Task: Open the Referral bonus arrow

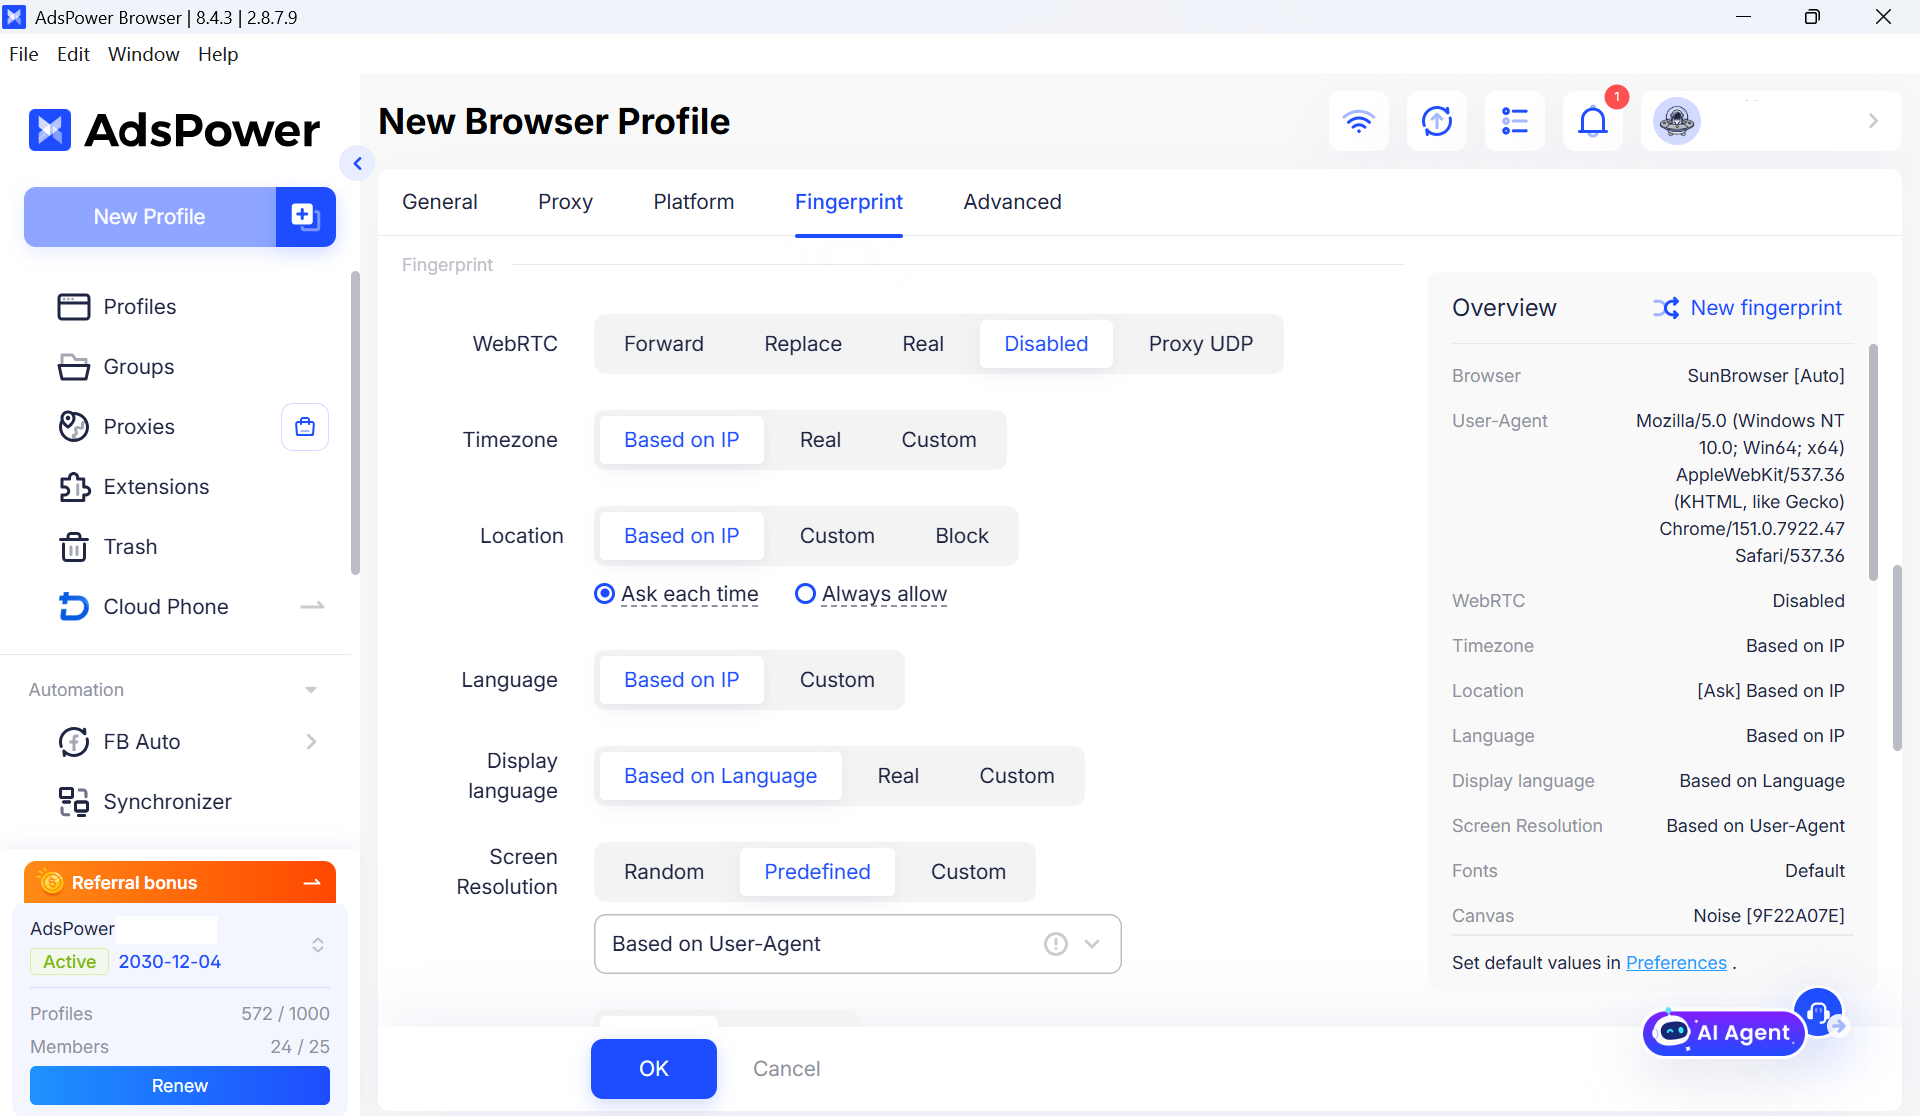Action: tap(312, 882)
